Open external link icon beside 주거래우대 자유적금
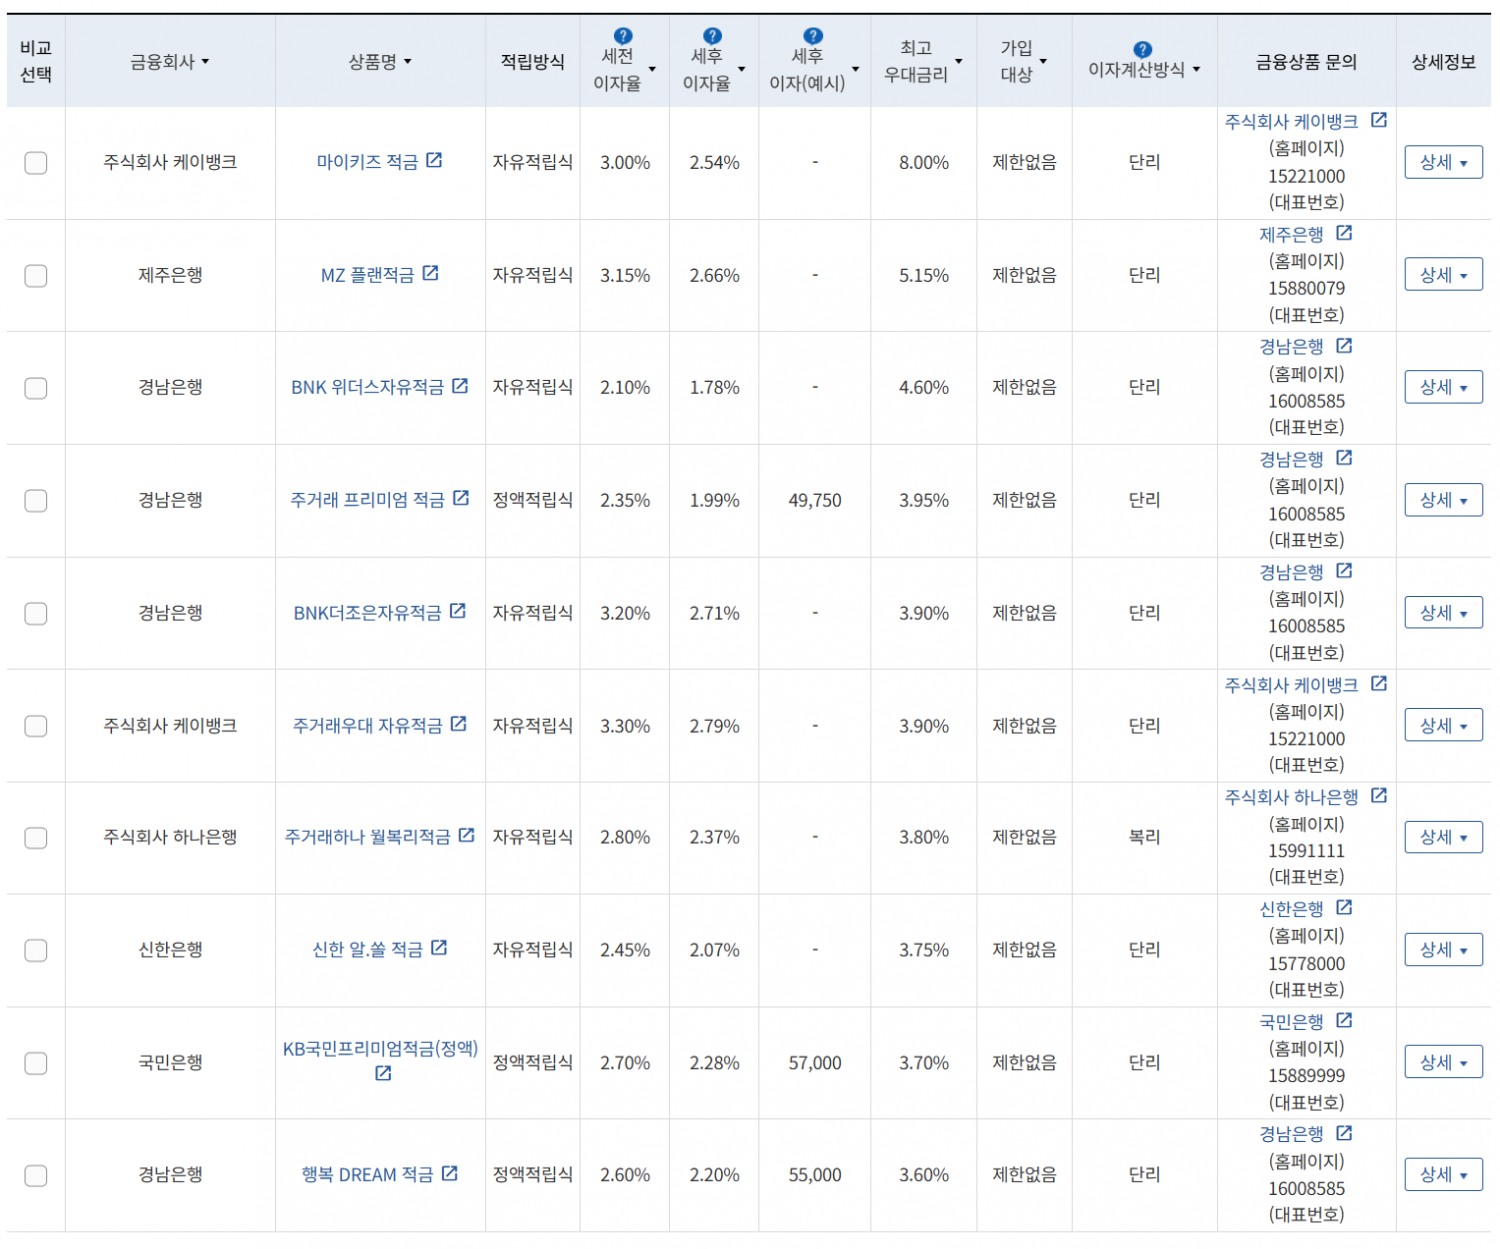The image size is (1500, 1249). coord(458,724)
